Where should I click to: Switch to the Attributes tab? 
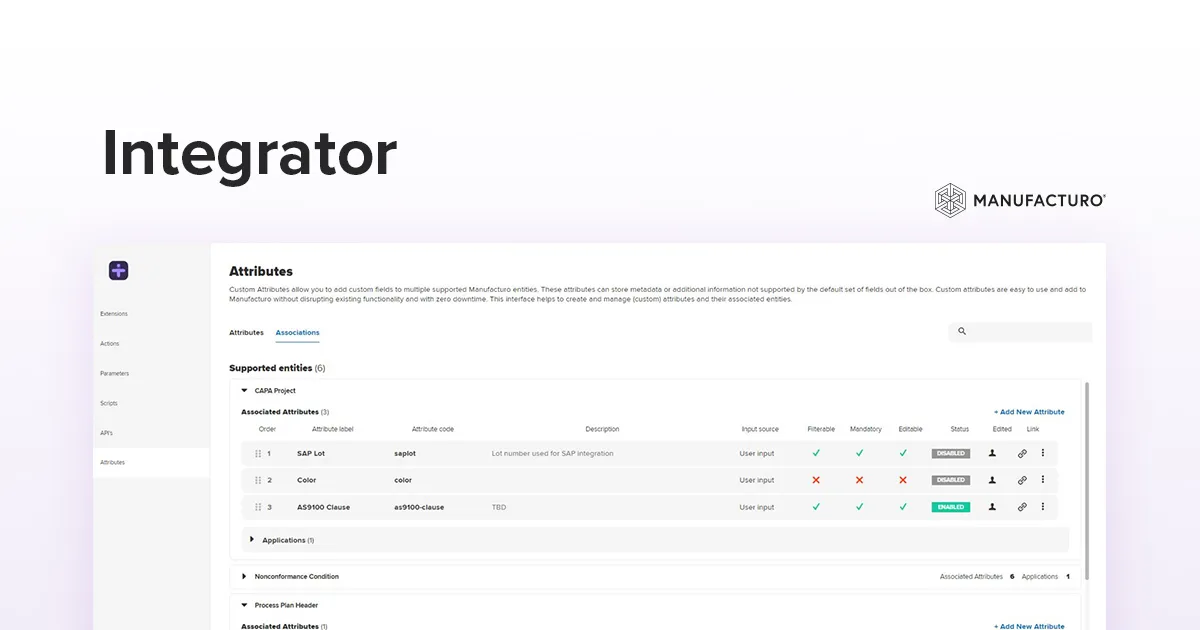coord(246,332)
